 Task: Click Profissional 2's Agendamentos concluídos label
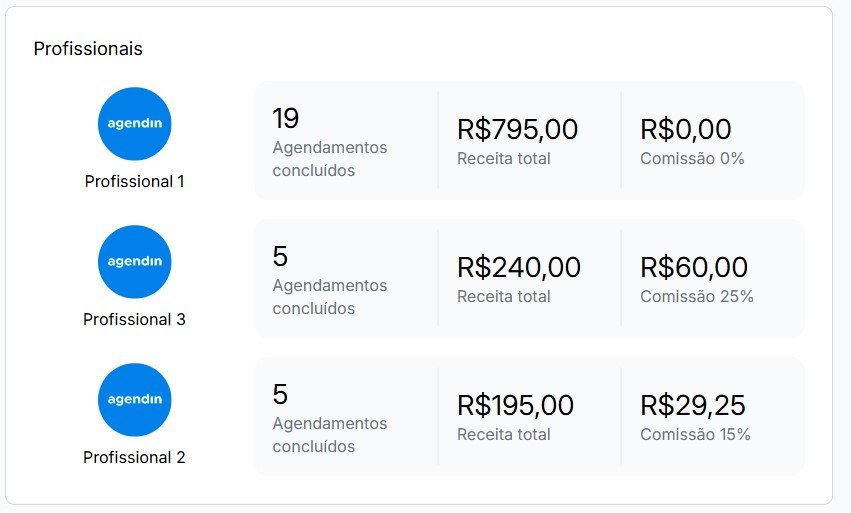point(329,435)
